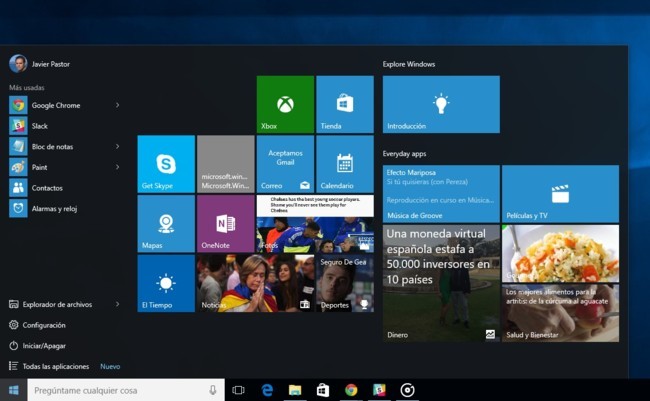The width and height of the screenshot is (650, 401).
Task: Expand Google Chrome jump list arrow
Action: tap(117, 105)
